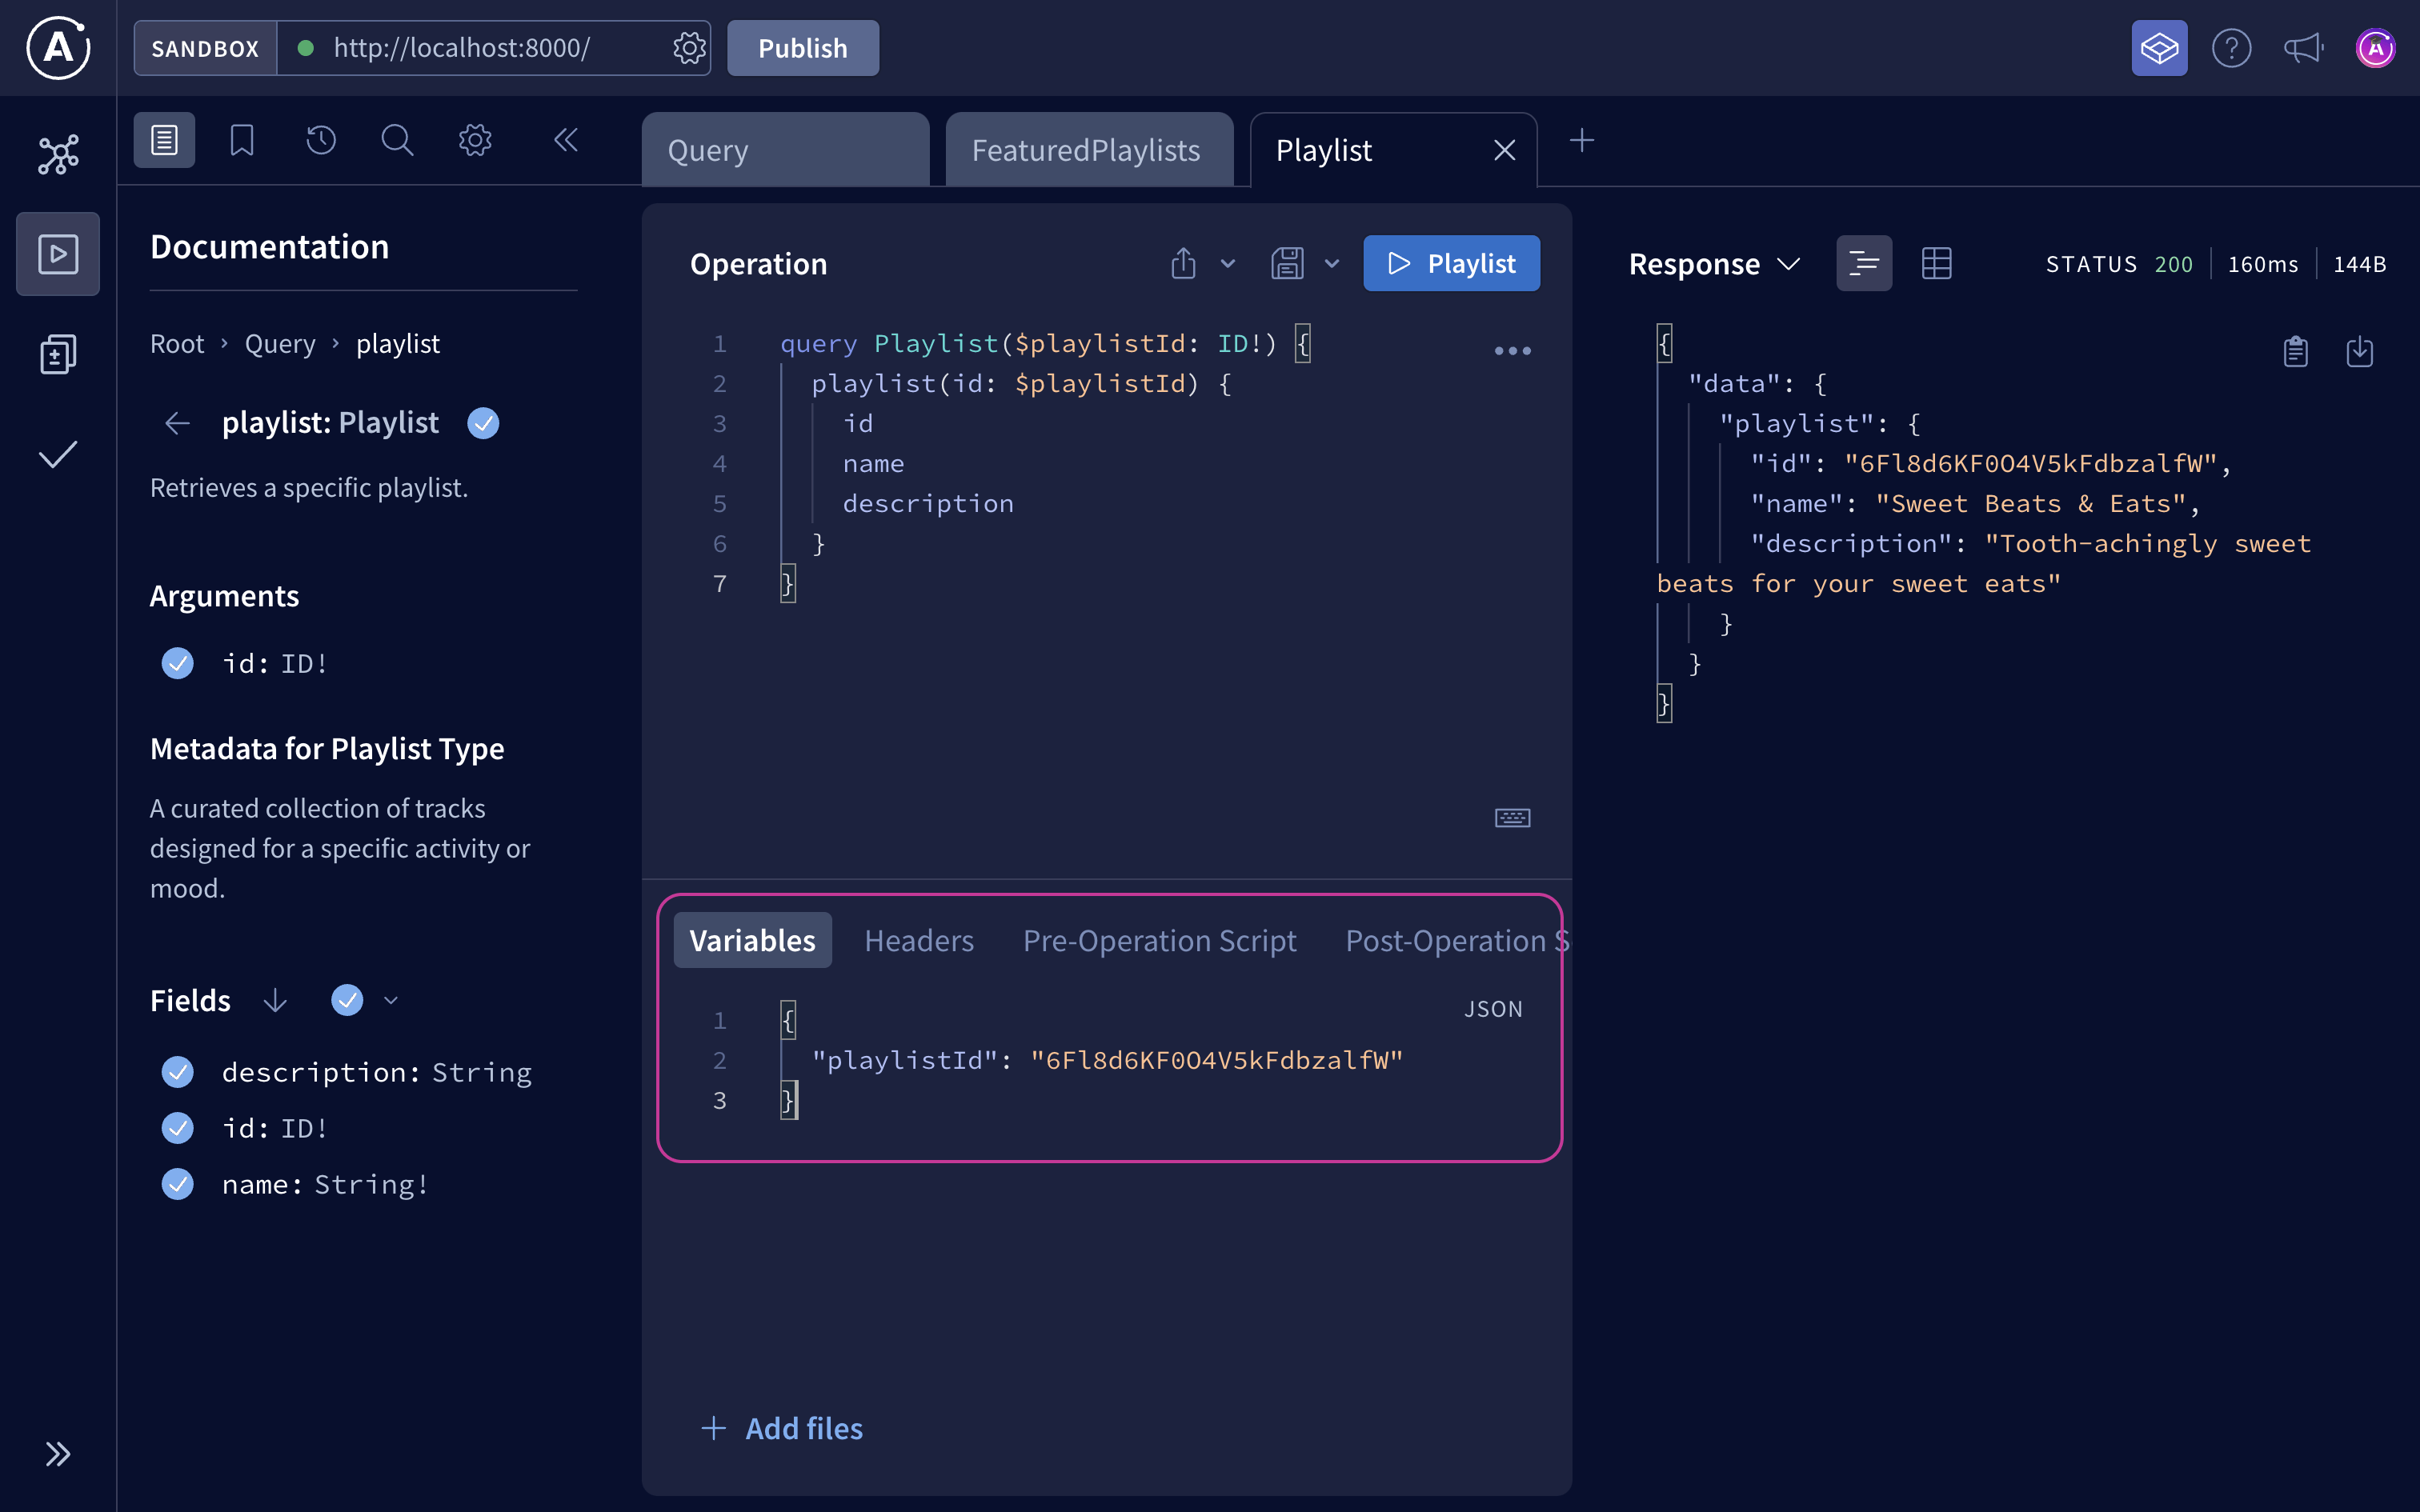Search the schema using the magnifier icon
This screenshot has width=2420, height=1512.
(x=397, y=140)
